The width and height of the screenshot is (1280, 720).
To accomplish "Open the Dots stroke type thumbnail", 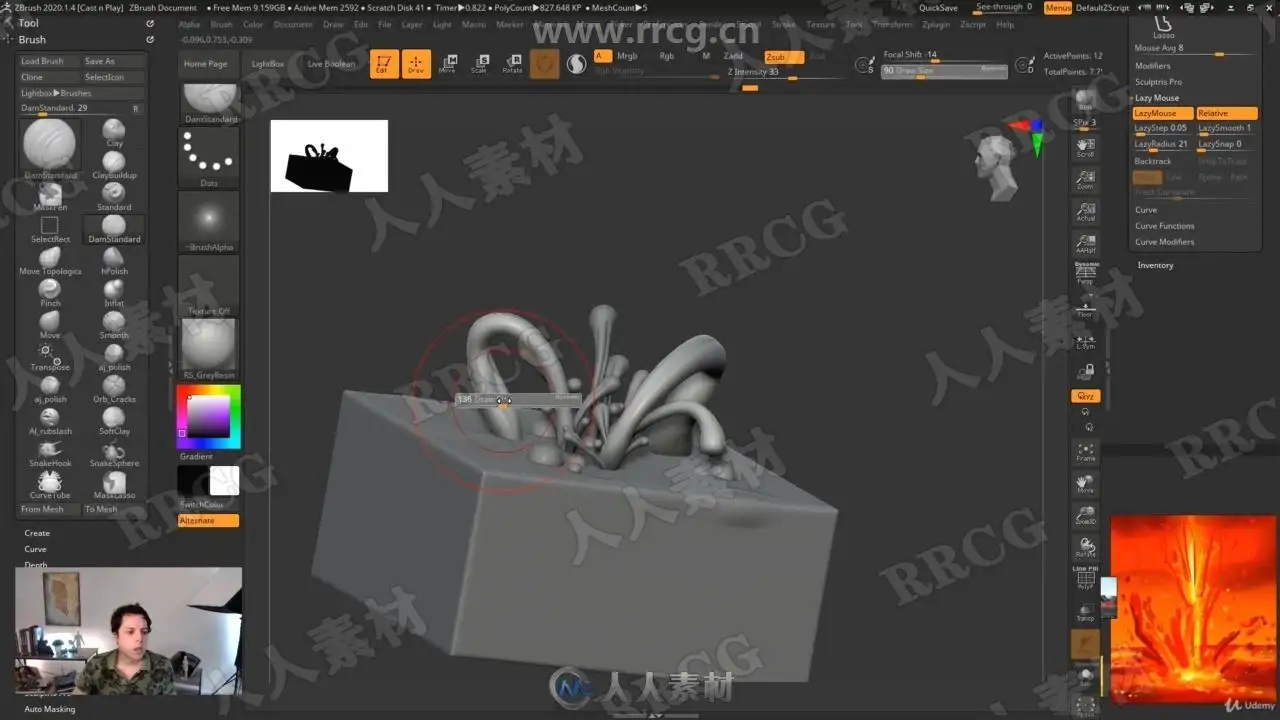I will [209, 158].
